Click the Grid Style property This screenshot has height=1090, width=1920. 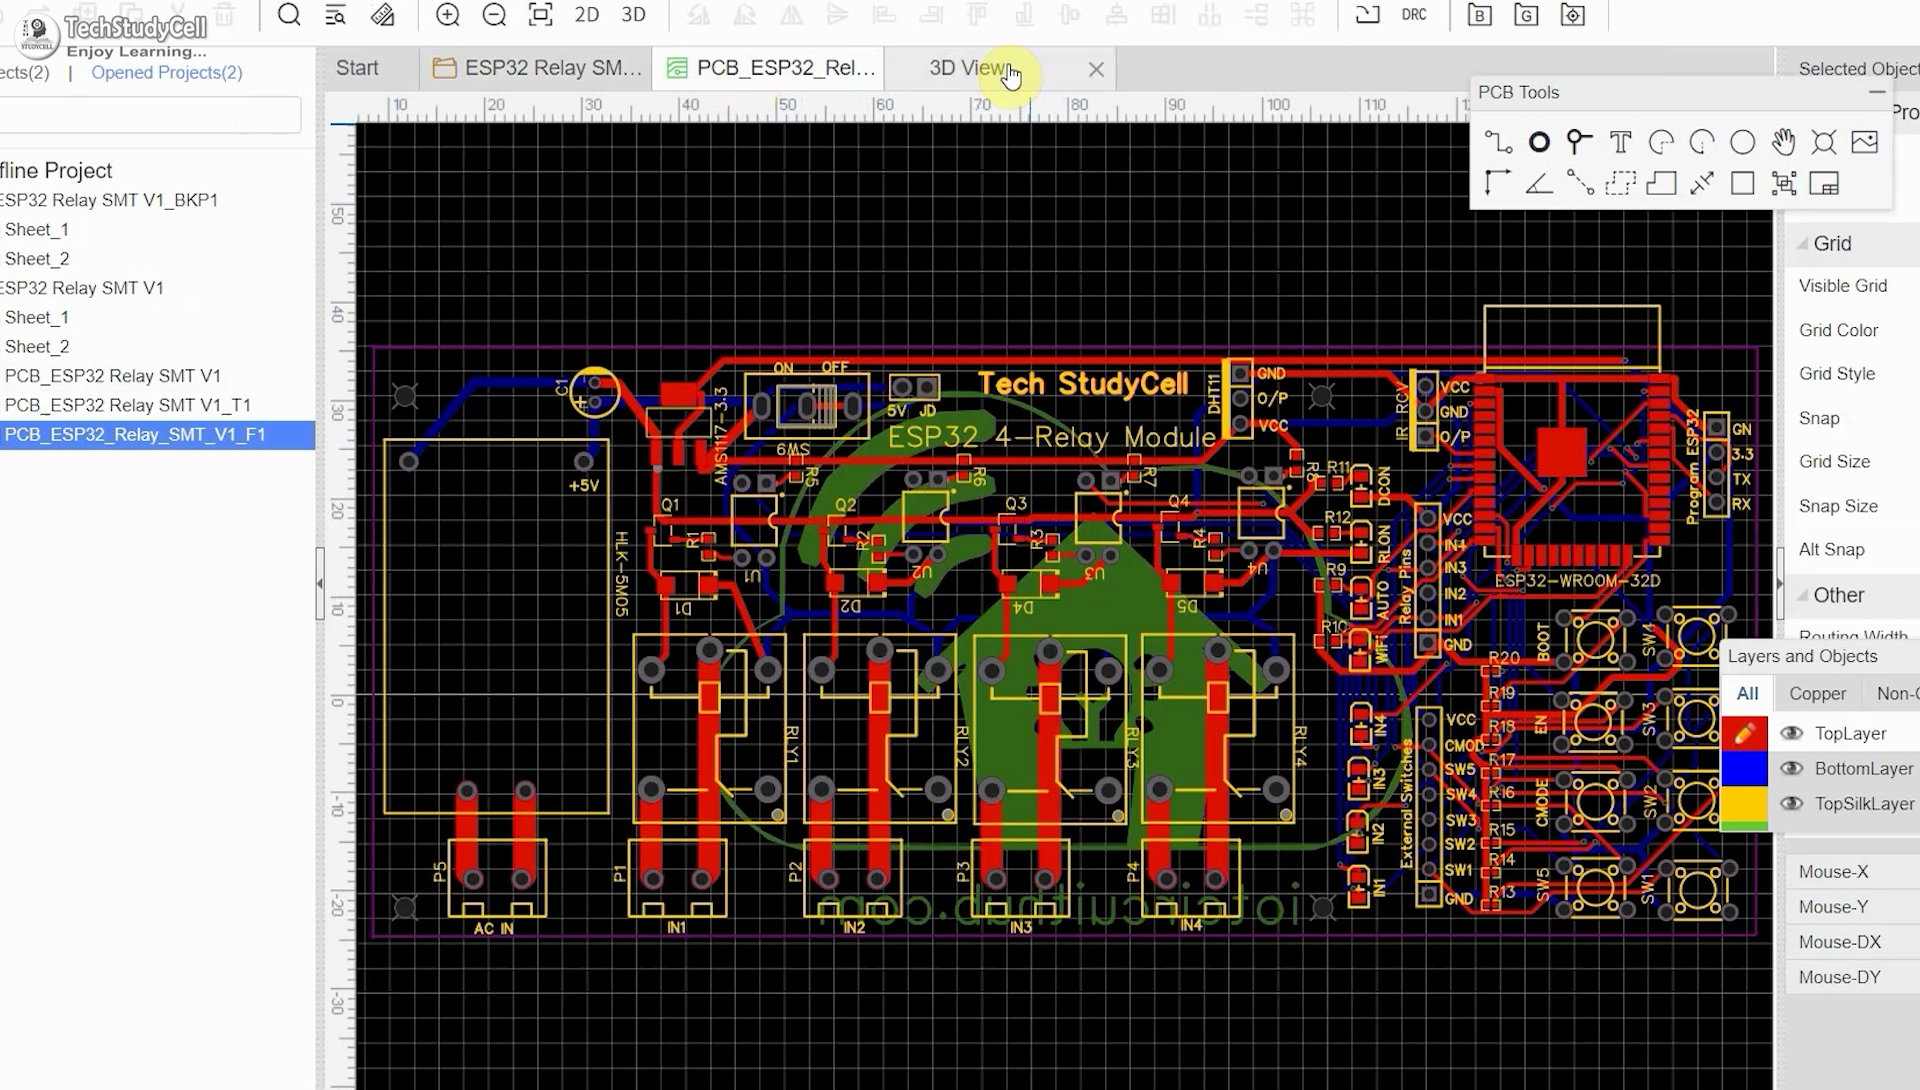tap(1837, 374)
